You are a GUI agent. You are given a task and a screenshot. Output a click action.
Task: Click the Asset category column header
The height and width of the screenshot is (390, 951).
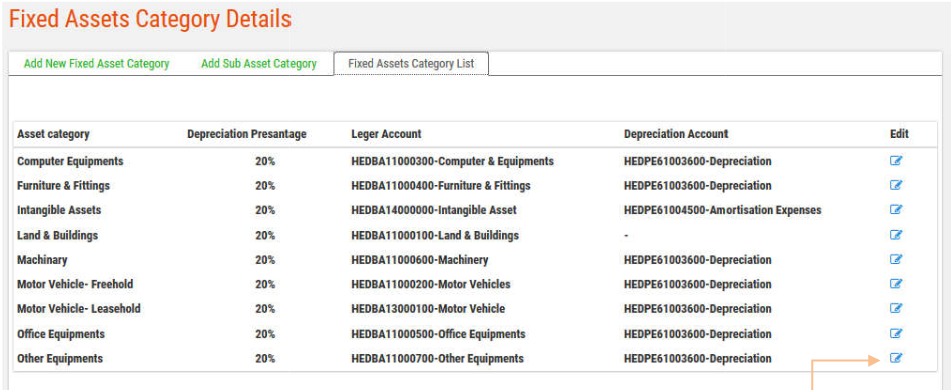point(53,134)
